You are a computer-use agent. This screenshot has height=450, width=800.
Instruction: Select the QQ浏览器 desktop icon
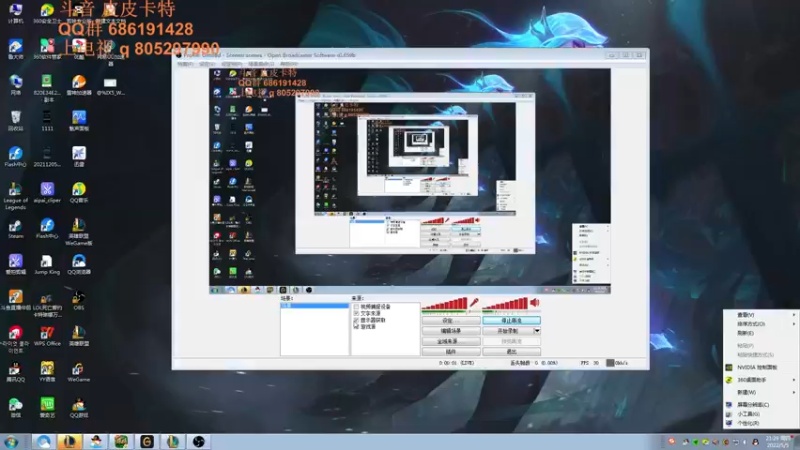79,264
